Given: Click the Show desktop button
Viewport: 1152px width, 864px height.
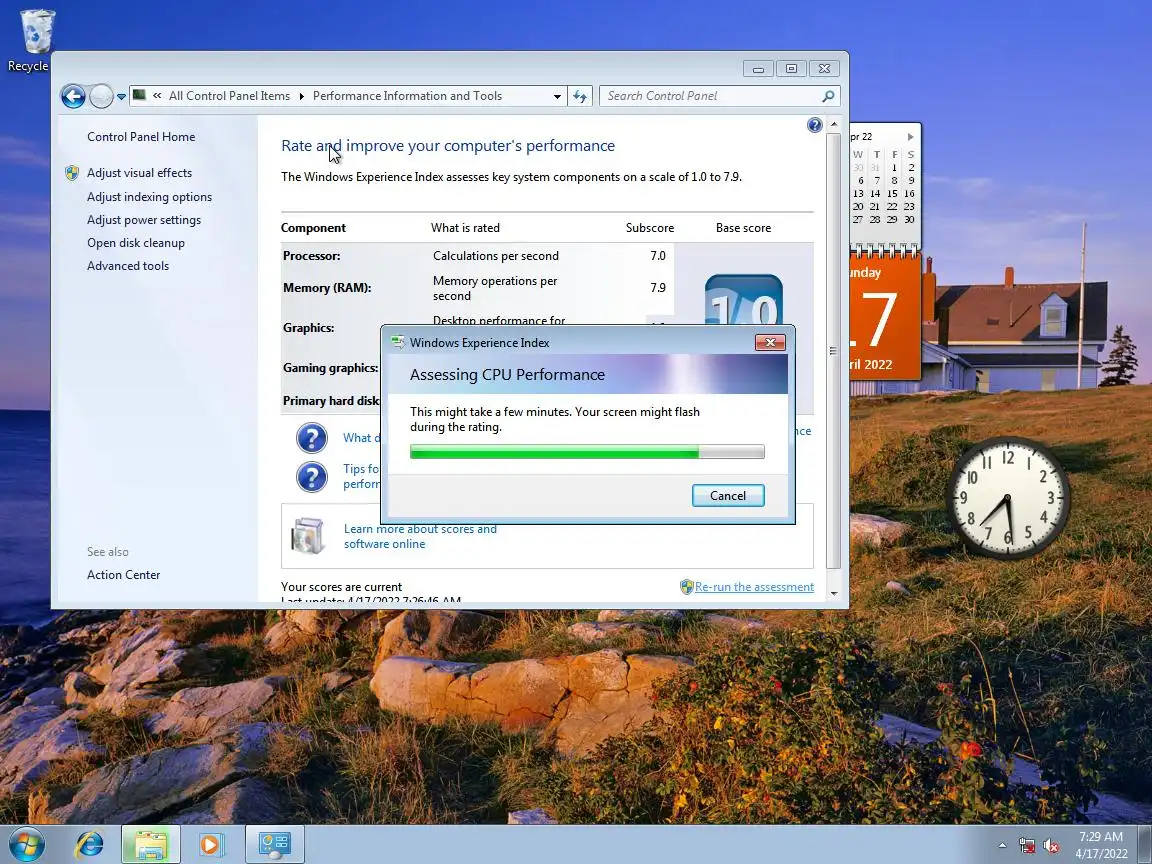Looking at the screenshot, I should coord(1146,845).
